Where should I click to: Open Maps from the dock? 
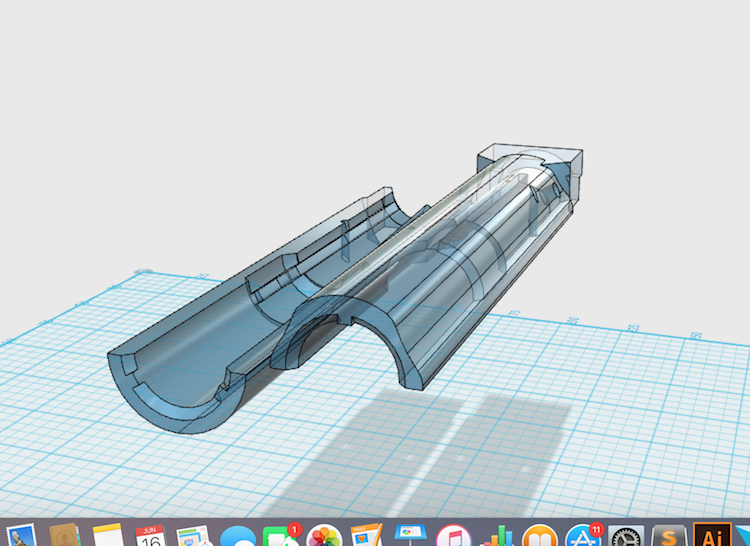193,536
